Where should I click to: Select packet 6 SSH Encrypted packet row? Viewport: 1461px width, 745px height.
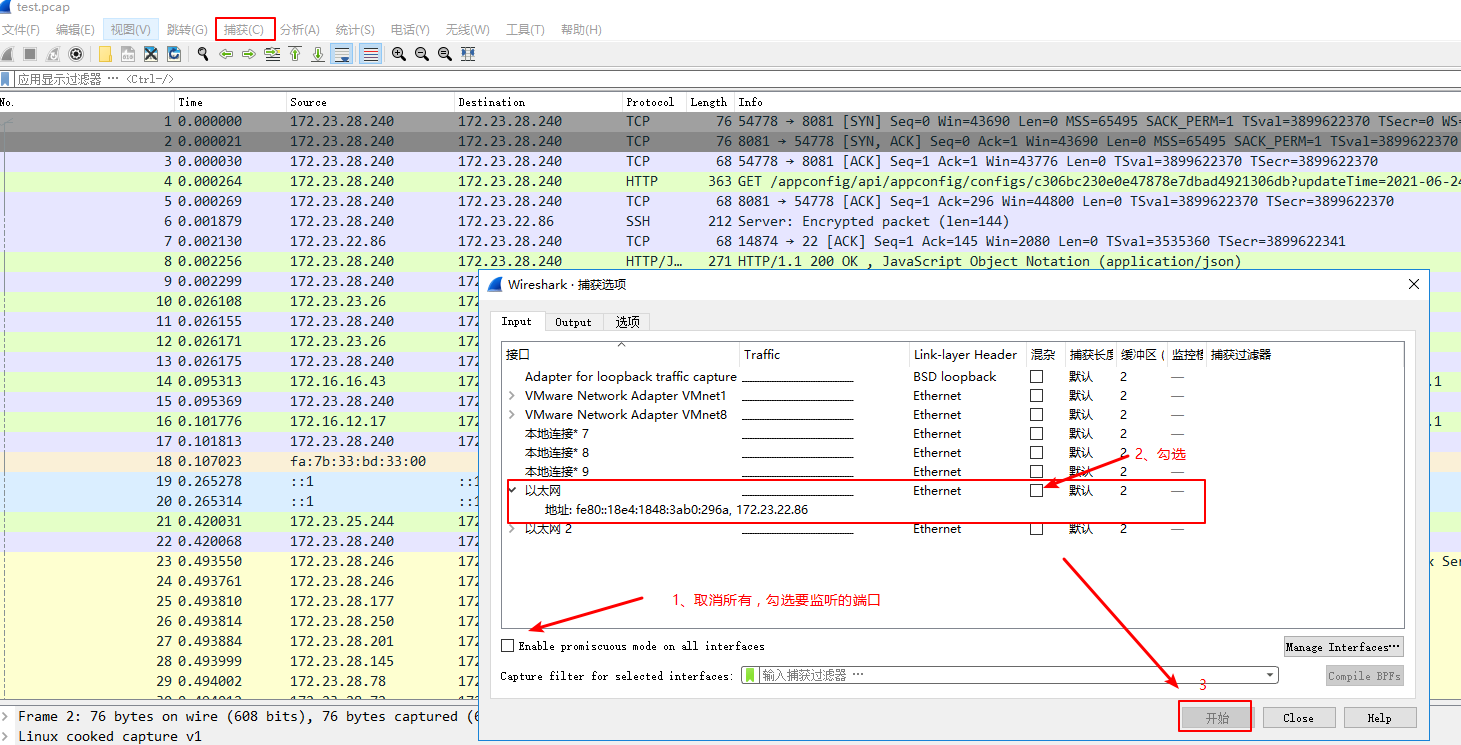[730, 221]
